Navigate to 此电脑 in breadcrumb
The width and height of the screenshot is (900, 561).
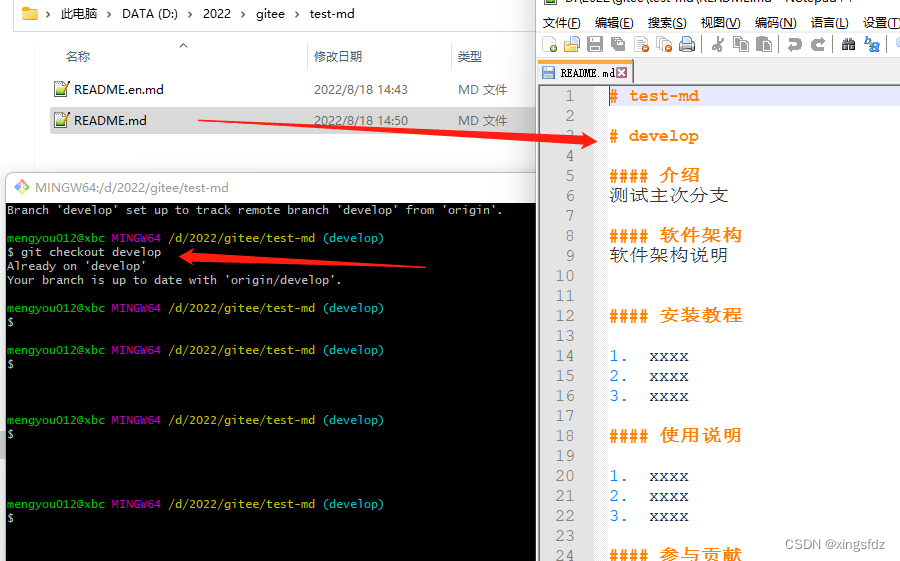click(79, 14)
